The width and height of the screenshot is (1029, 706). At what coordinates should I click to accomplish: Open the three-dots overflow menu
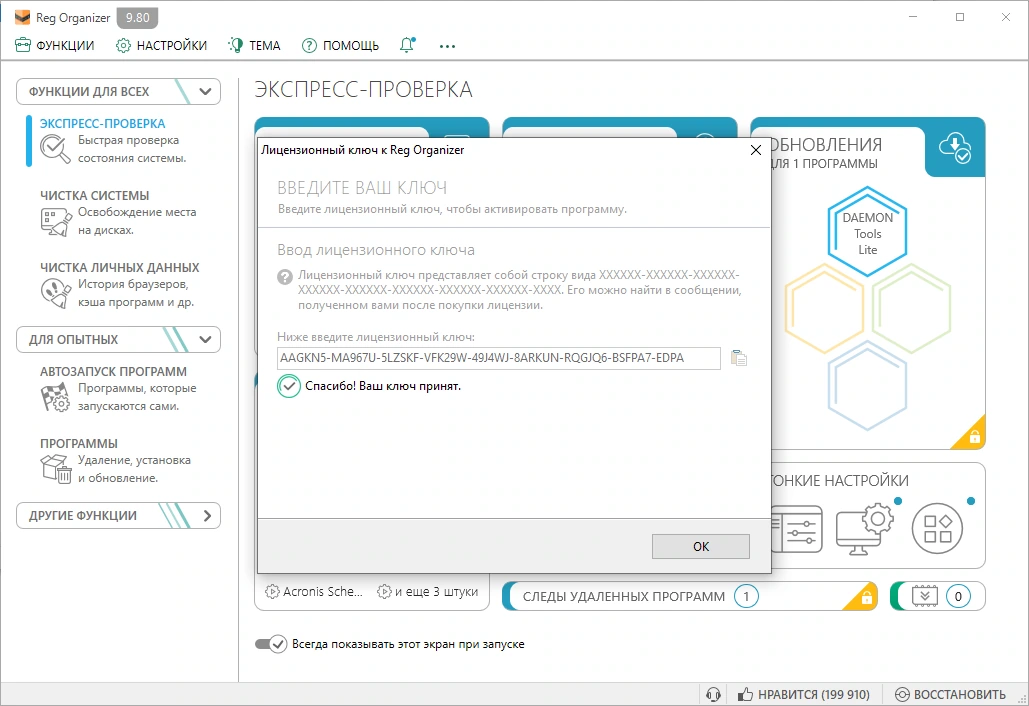pos(448,46)
